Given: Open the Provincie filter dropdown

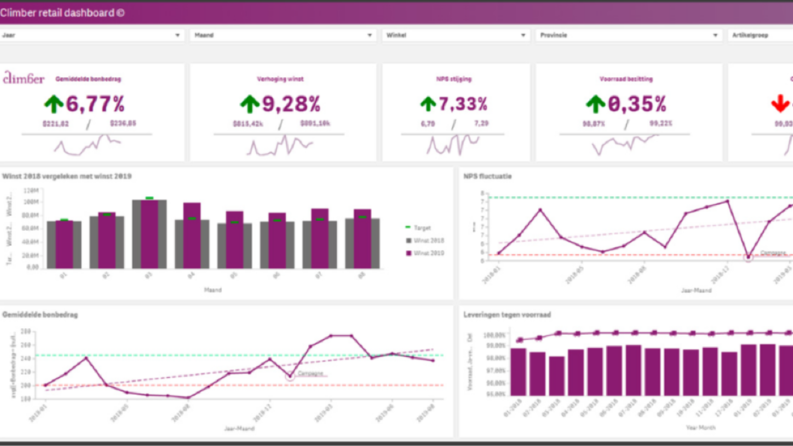Looking at the screenshot, I should 629,35.
